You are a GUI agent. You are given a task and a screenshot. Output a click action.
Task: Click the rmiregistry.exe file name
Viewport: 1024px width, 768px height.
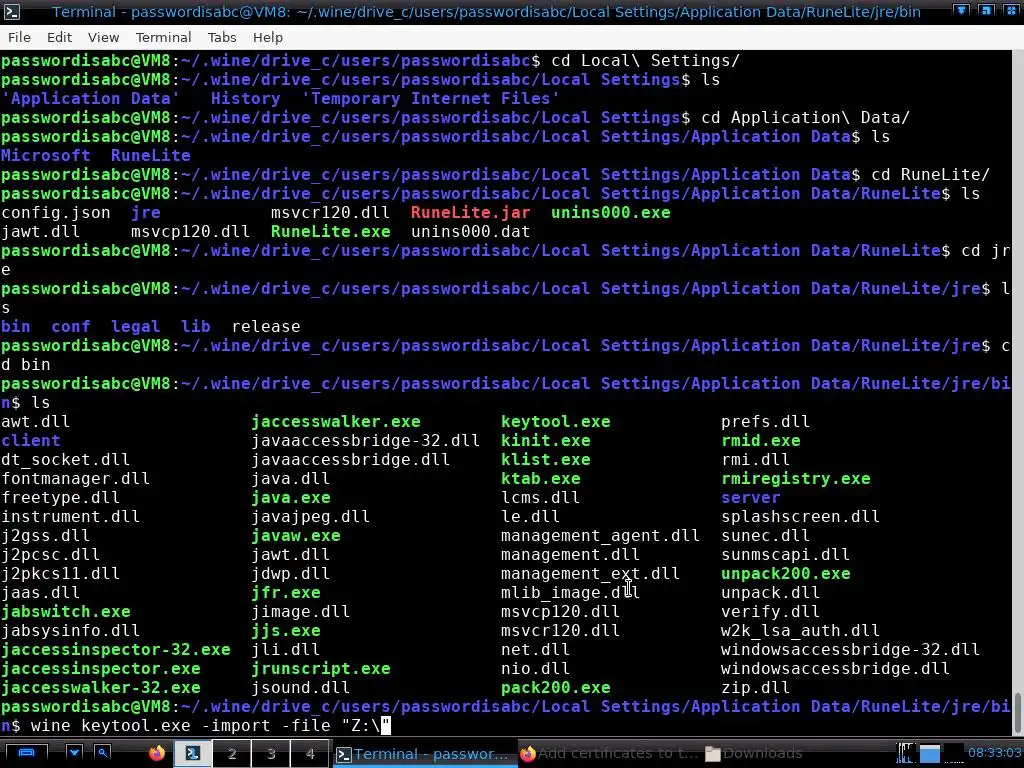[795, 479]
